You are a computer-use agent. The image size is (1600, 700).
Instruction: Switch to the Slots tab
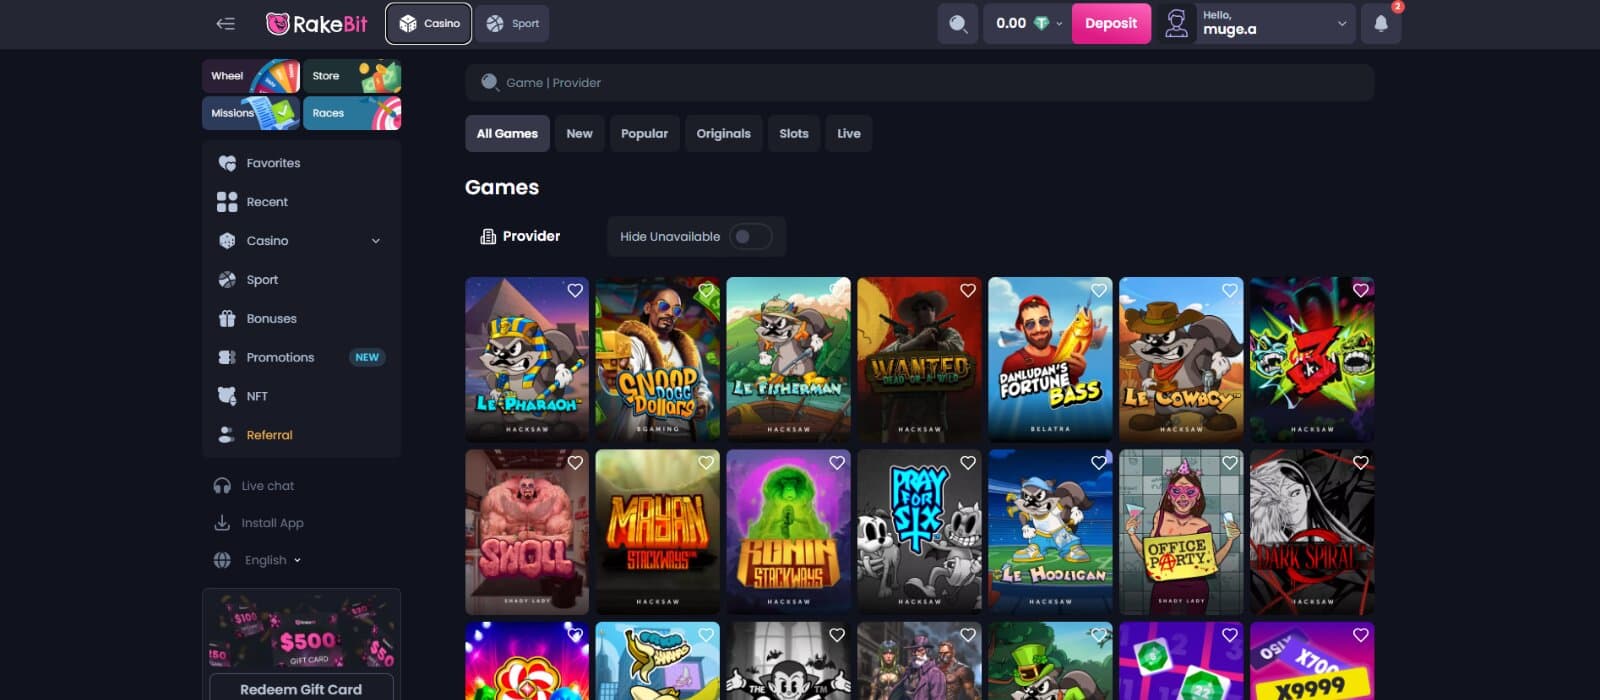pos(794,134)
